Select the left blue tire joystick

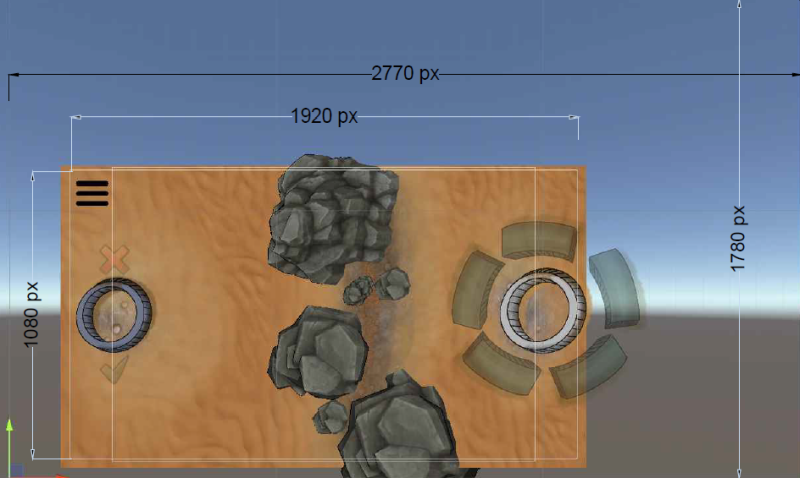pos(114,315)
